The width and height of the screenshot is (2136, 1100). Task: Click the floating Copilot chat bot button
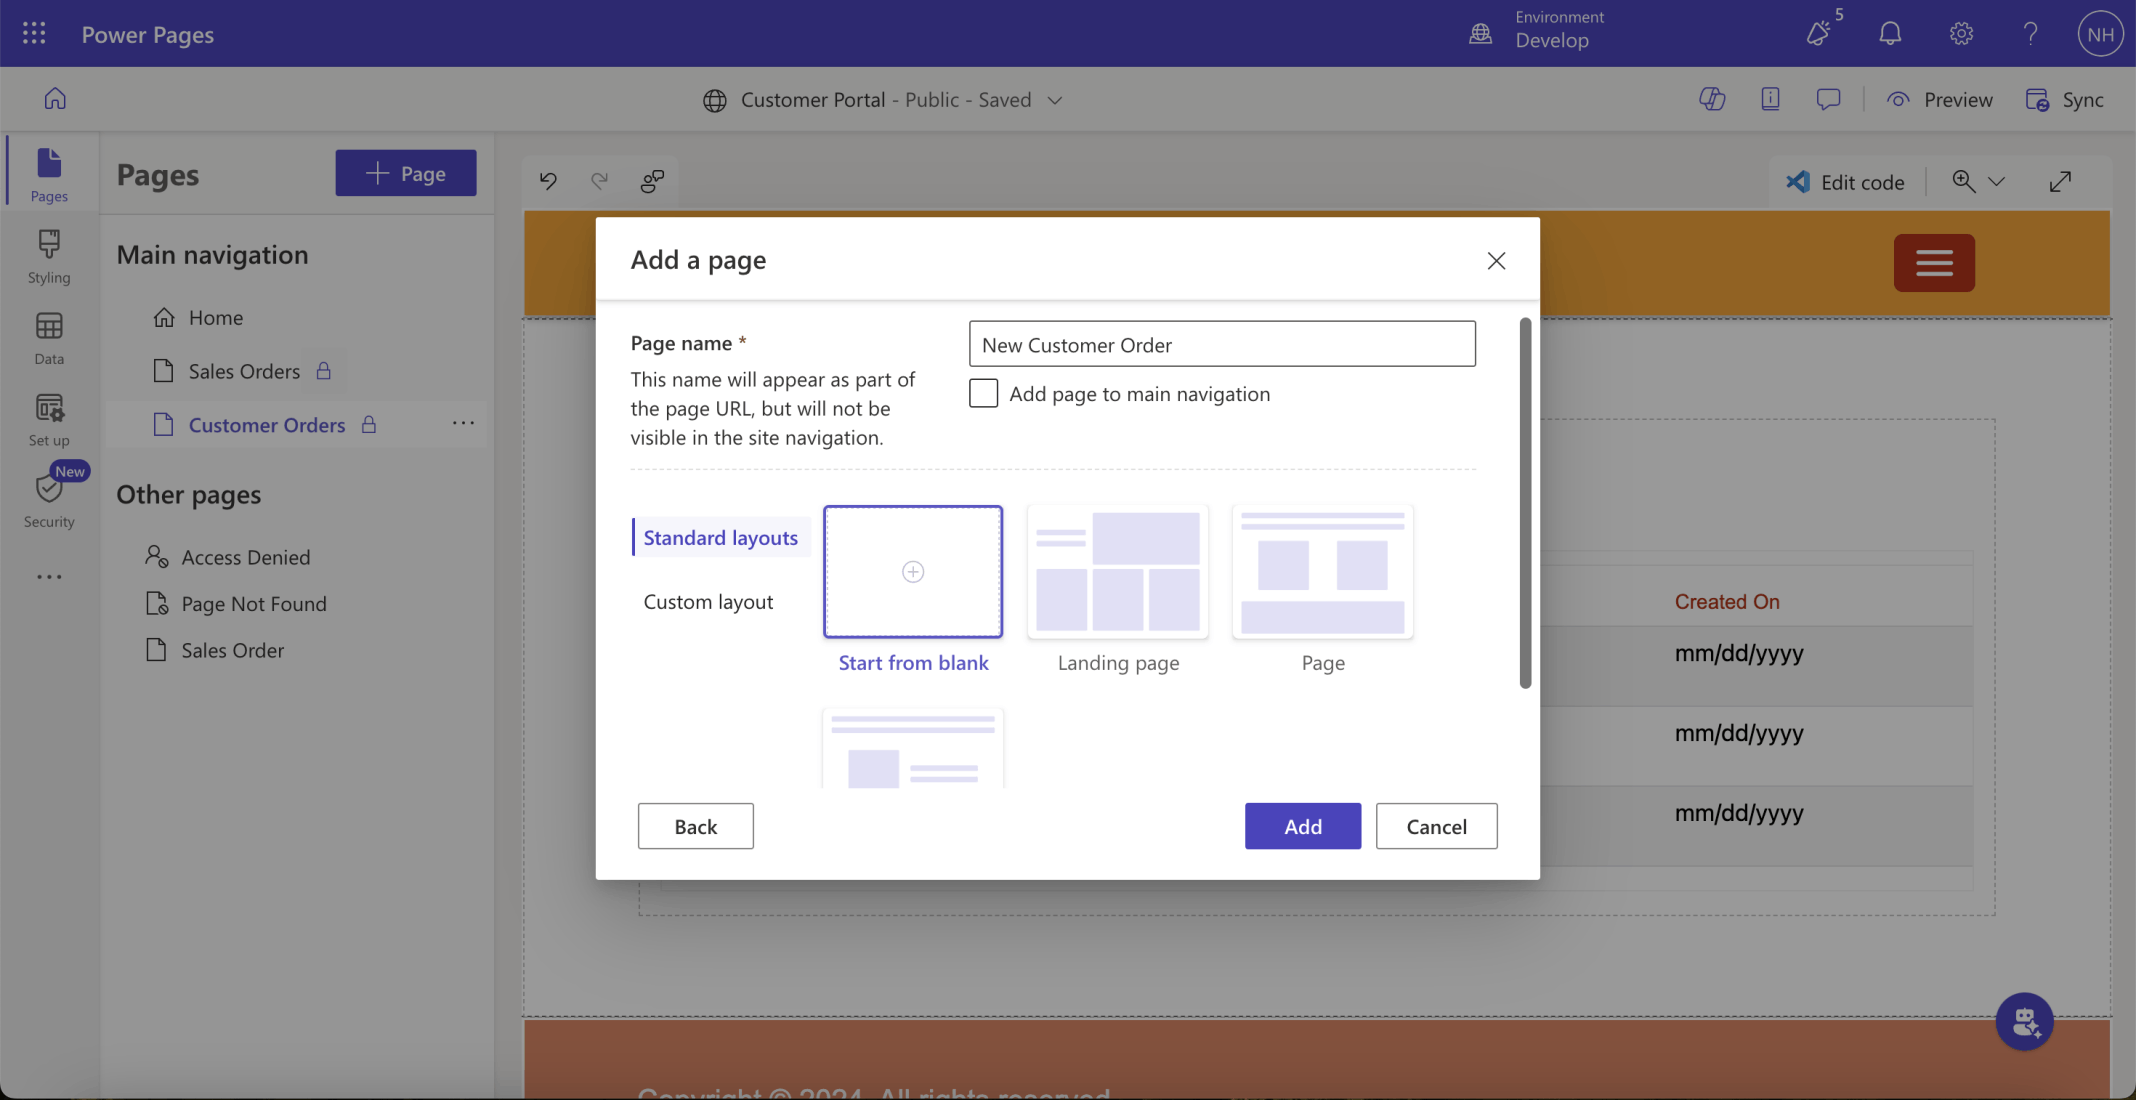pos(2024,1021)
